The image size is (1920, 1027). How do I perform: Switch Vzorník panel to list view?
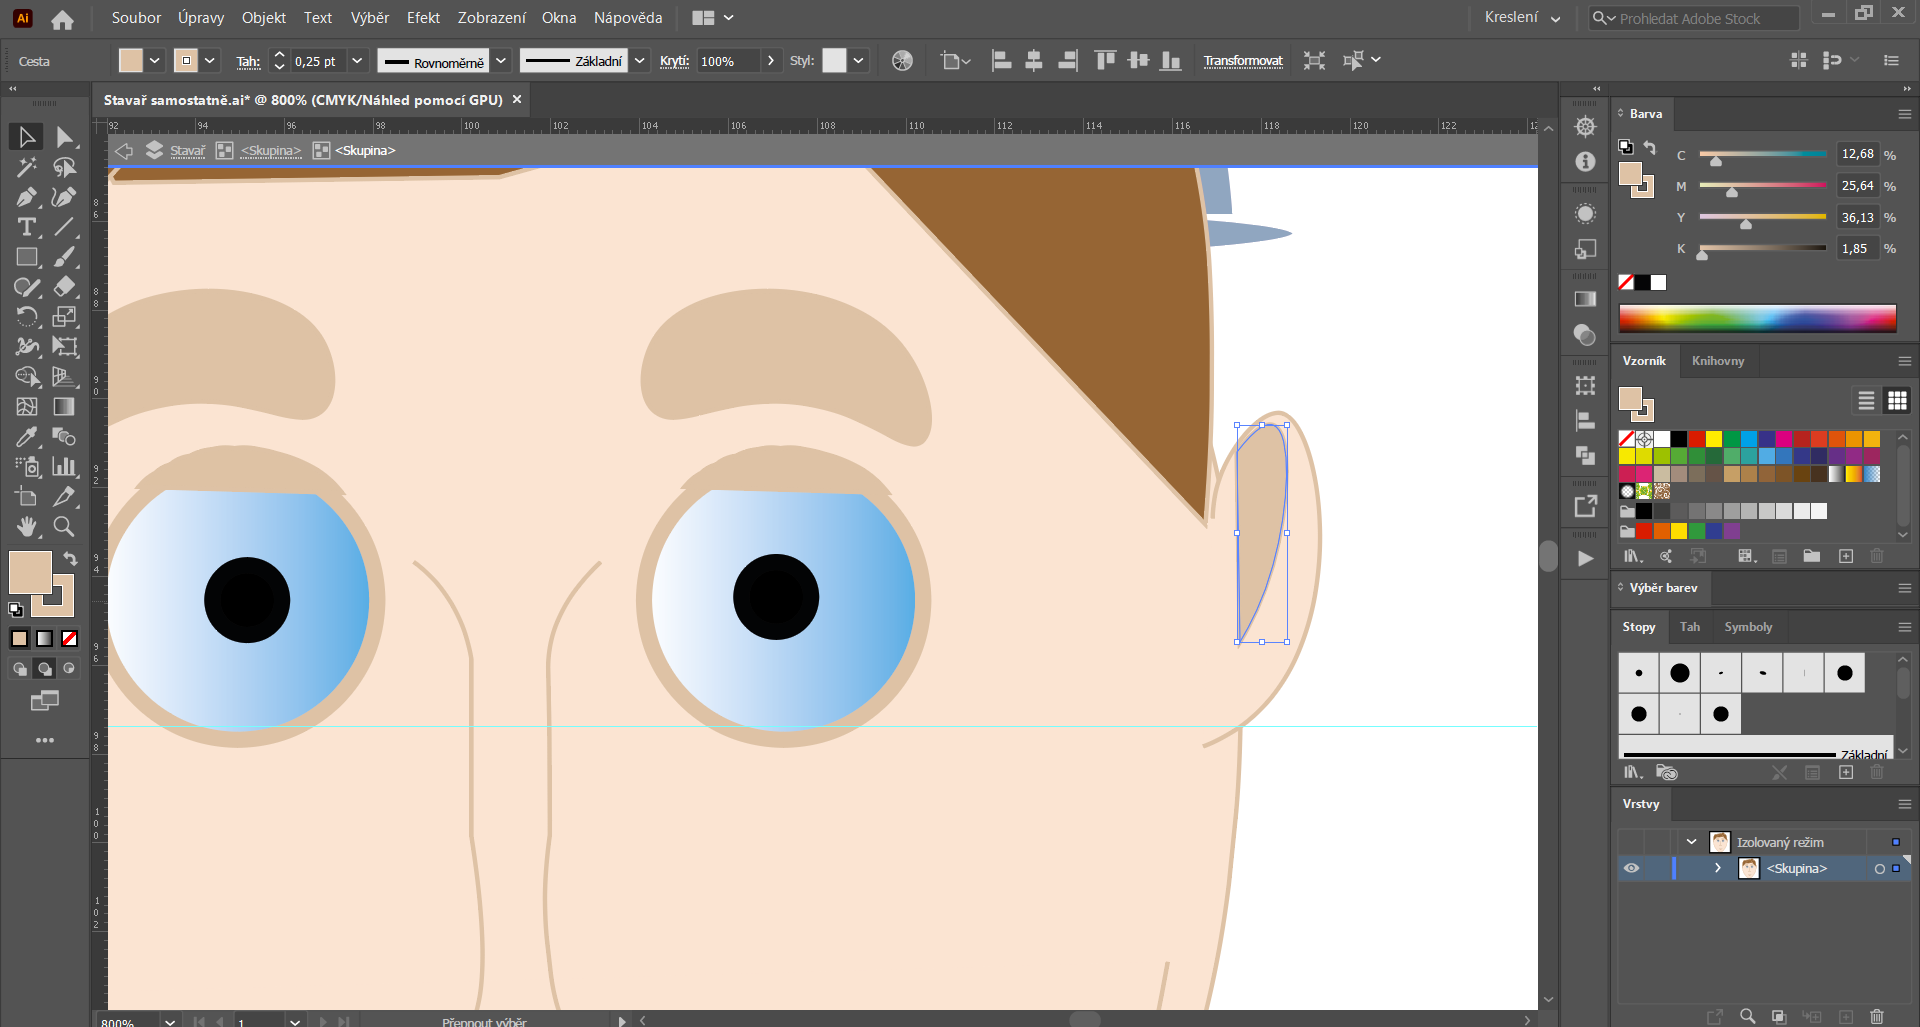1866,400
